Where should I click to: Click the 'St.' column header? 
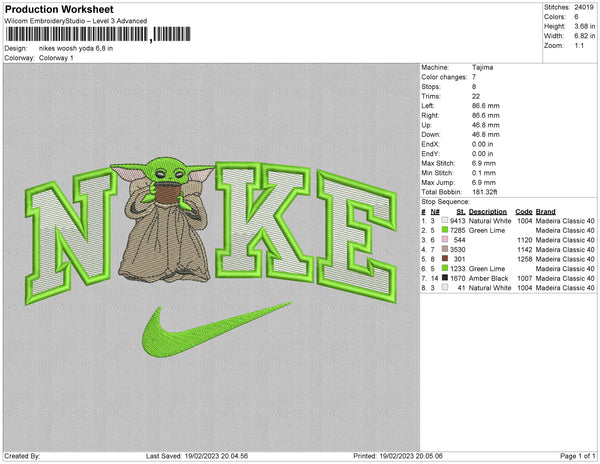pyautogui.click(x=461, y=212)
